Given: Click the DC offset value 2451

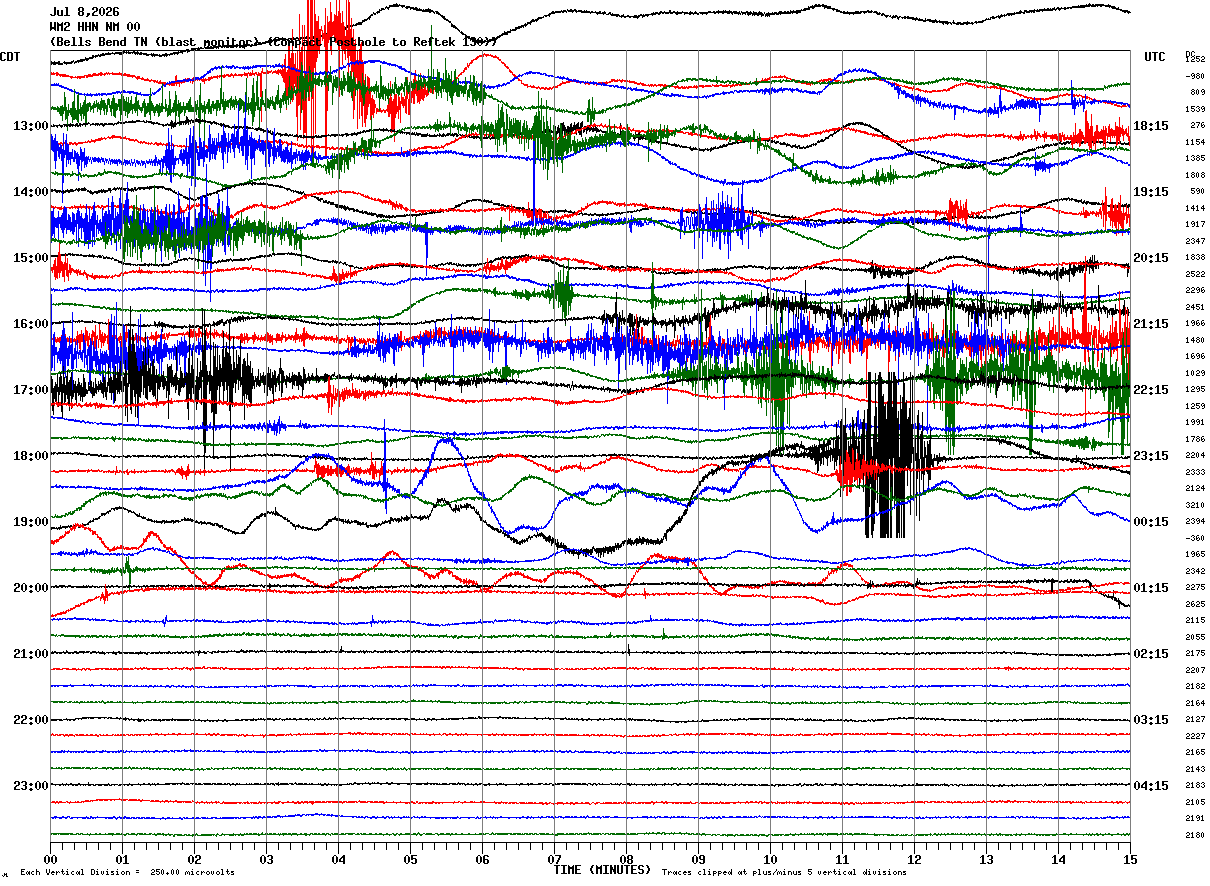Looking at the screenshot, I should tap(1195, 307).
